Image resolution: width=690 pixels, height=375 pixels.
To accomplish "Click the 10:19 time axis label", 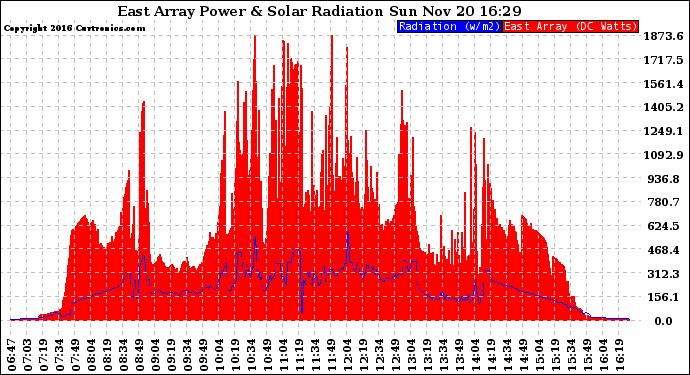I will point(235,355).
